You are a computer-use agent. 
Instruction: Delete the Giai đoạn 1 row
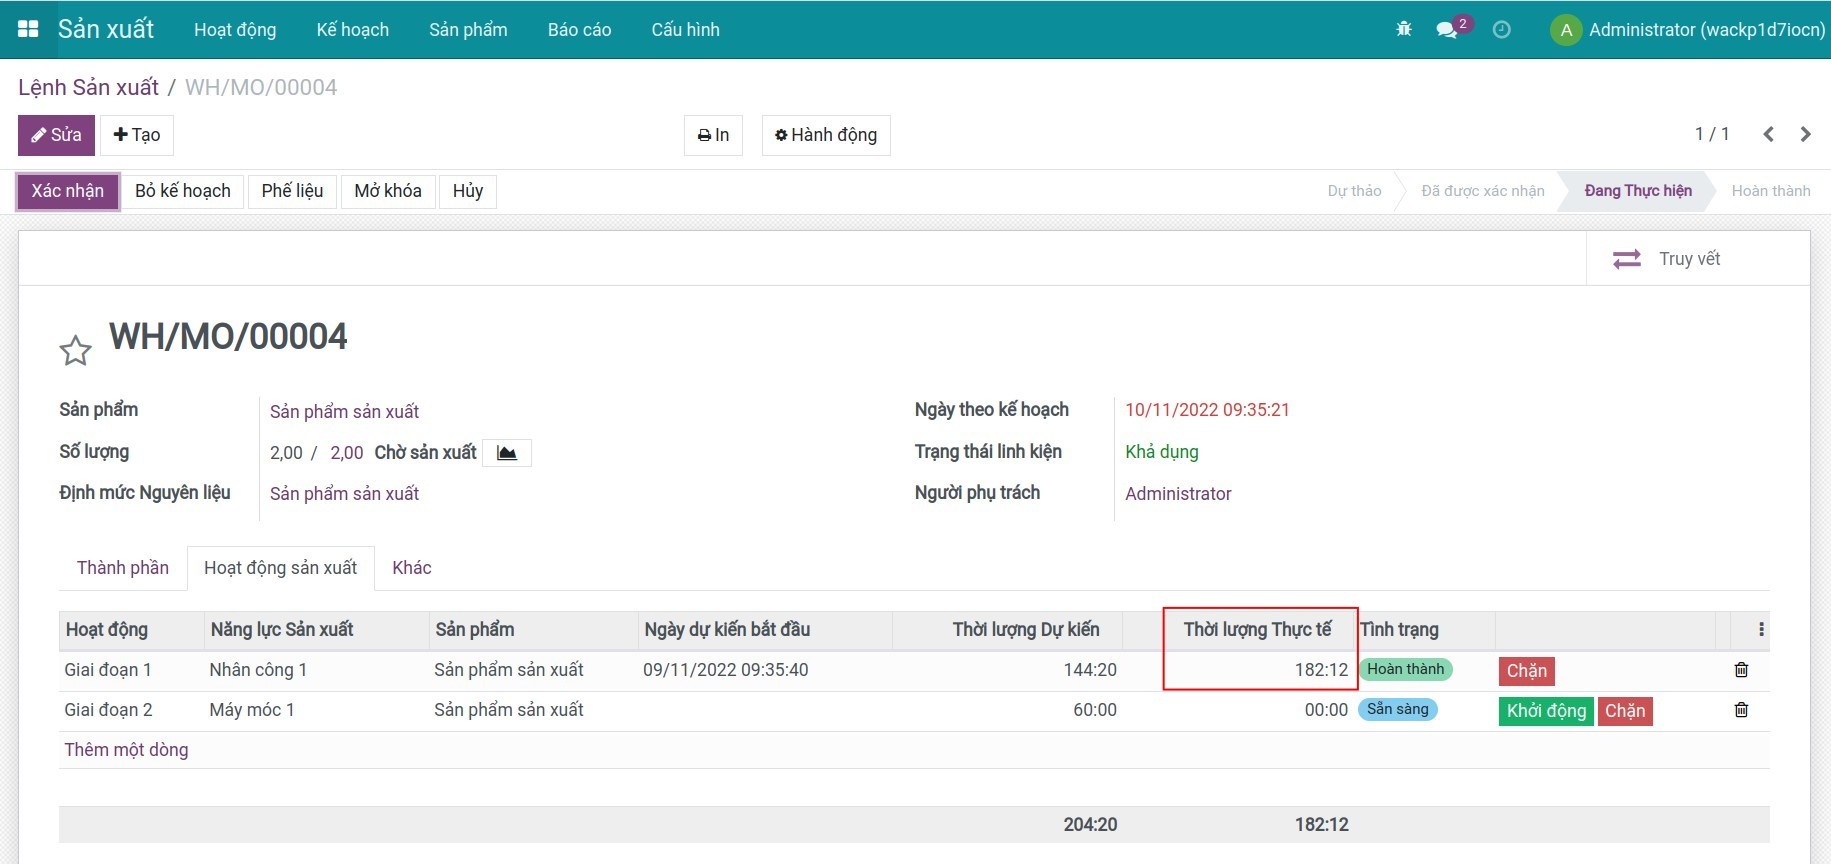tap(1741, 670)
